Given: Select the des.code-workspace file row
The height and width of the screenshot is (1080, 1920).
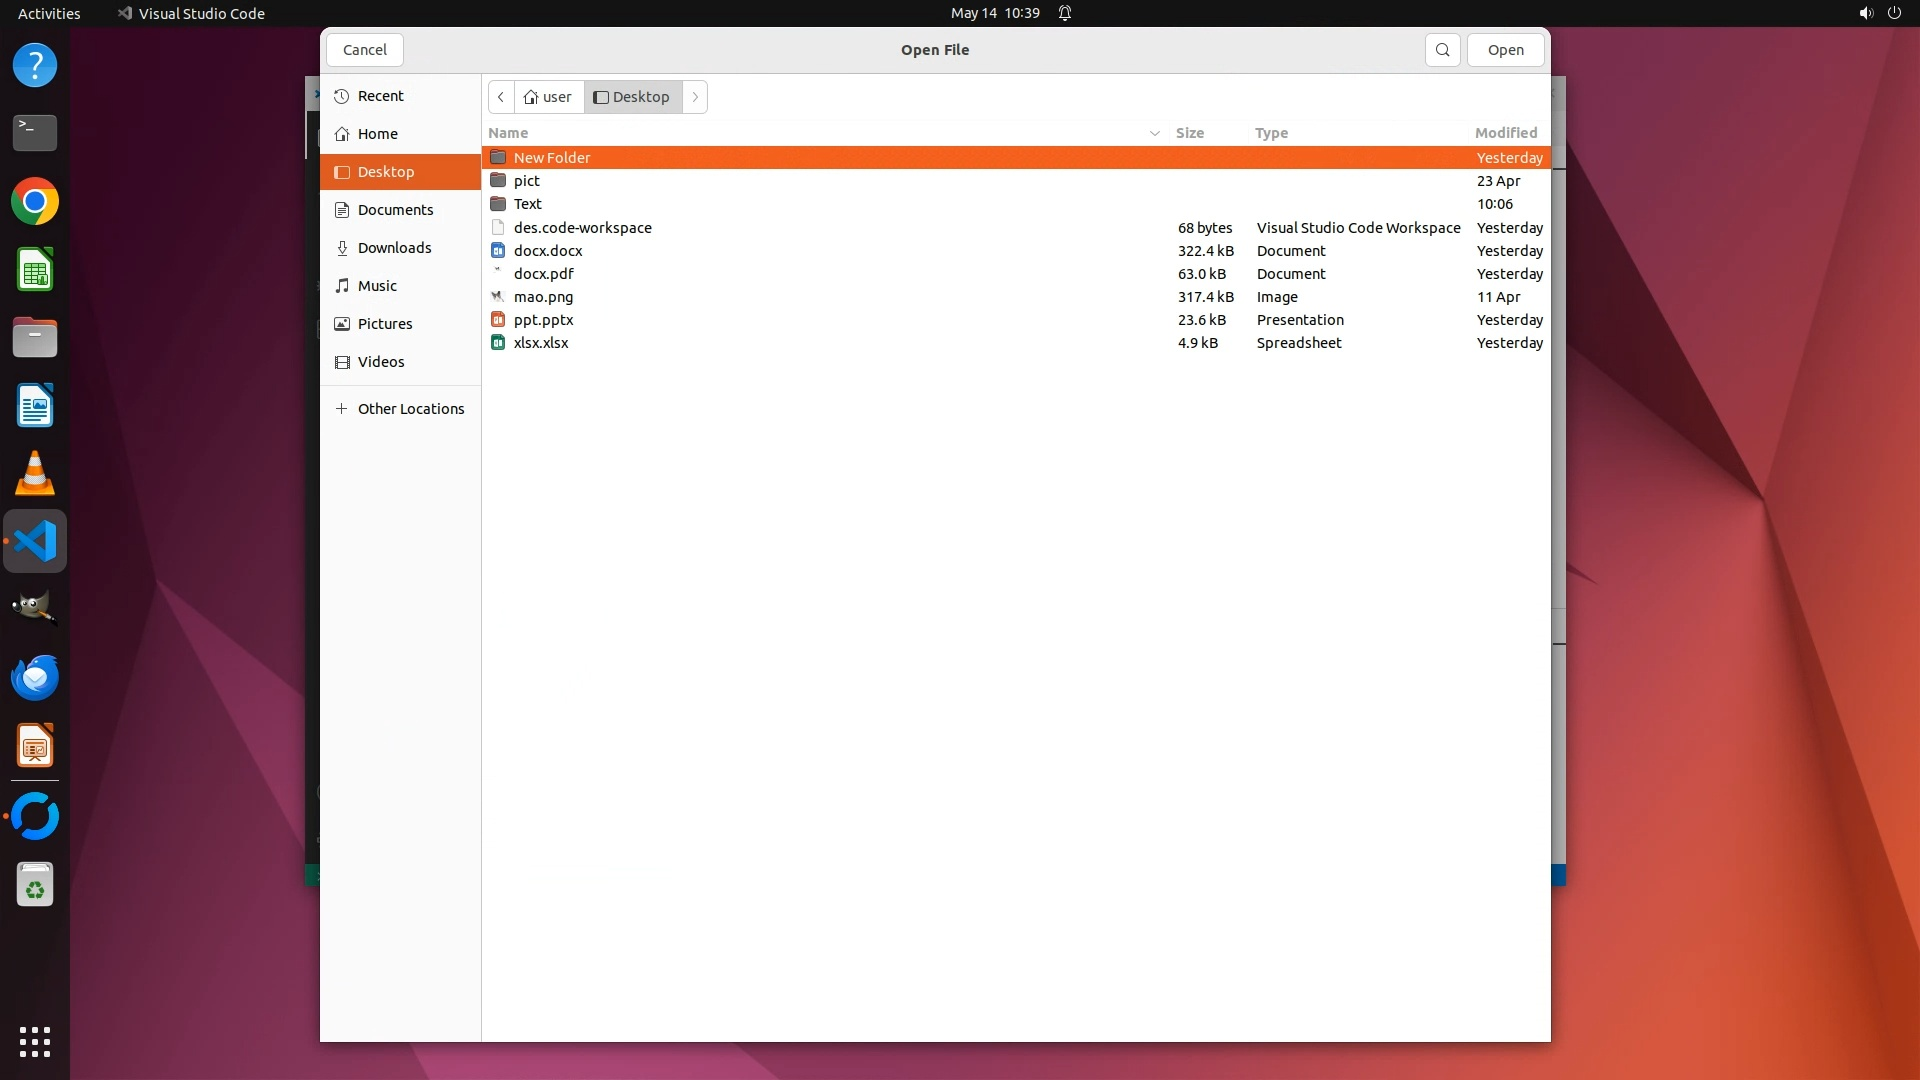Looking at the screenshot, I should (x=582, y=228).
